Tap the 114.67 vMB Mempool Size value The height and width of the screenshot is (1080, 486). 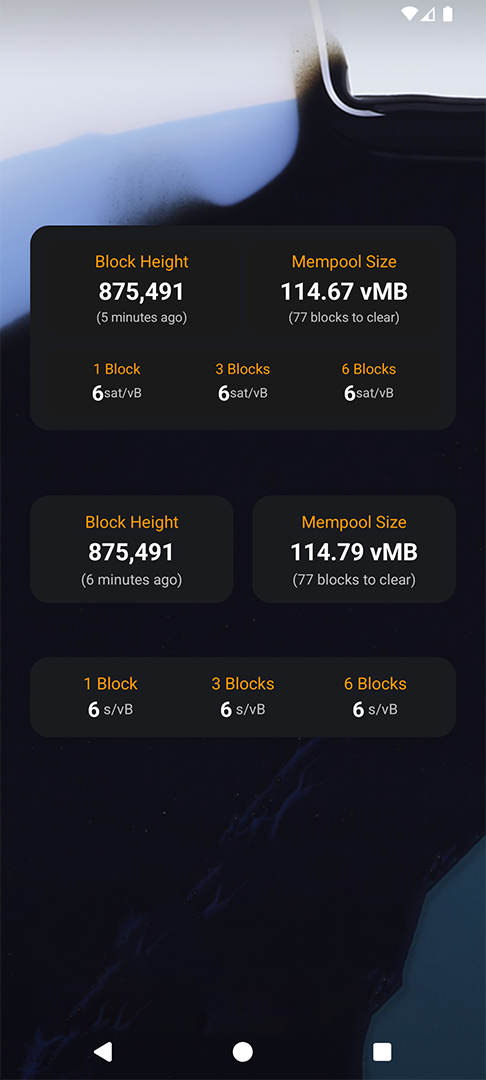344,291
